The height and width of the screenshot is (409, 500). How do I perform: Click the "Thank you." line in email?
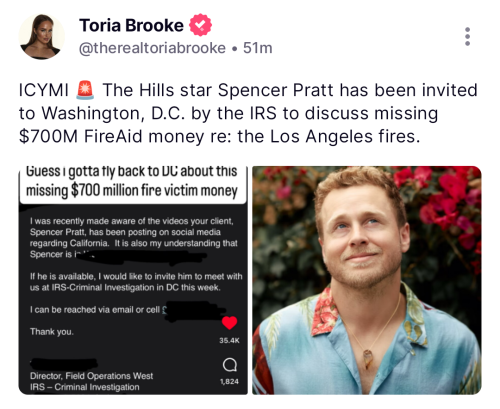[52, 332]
